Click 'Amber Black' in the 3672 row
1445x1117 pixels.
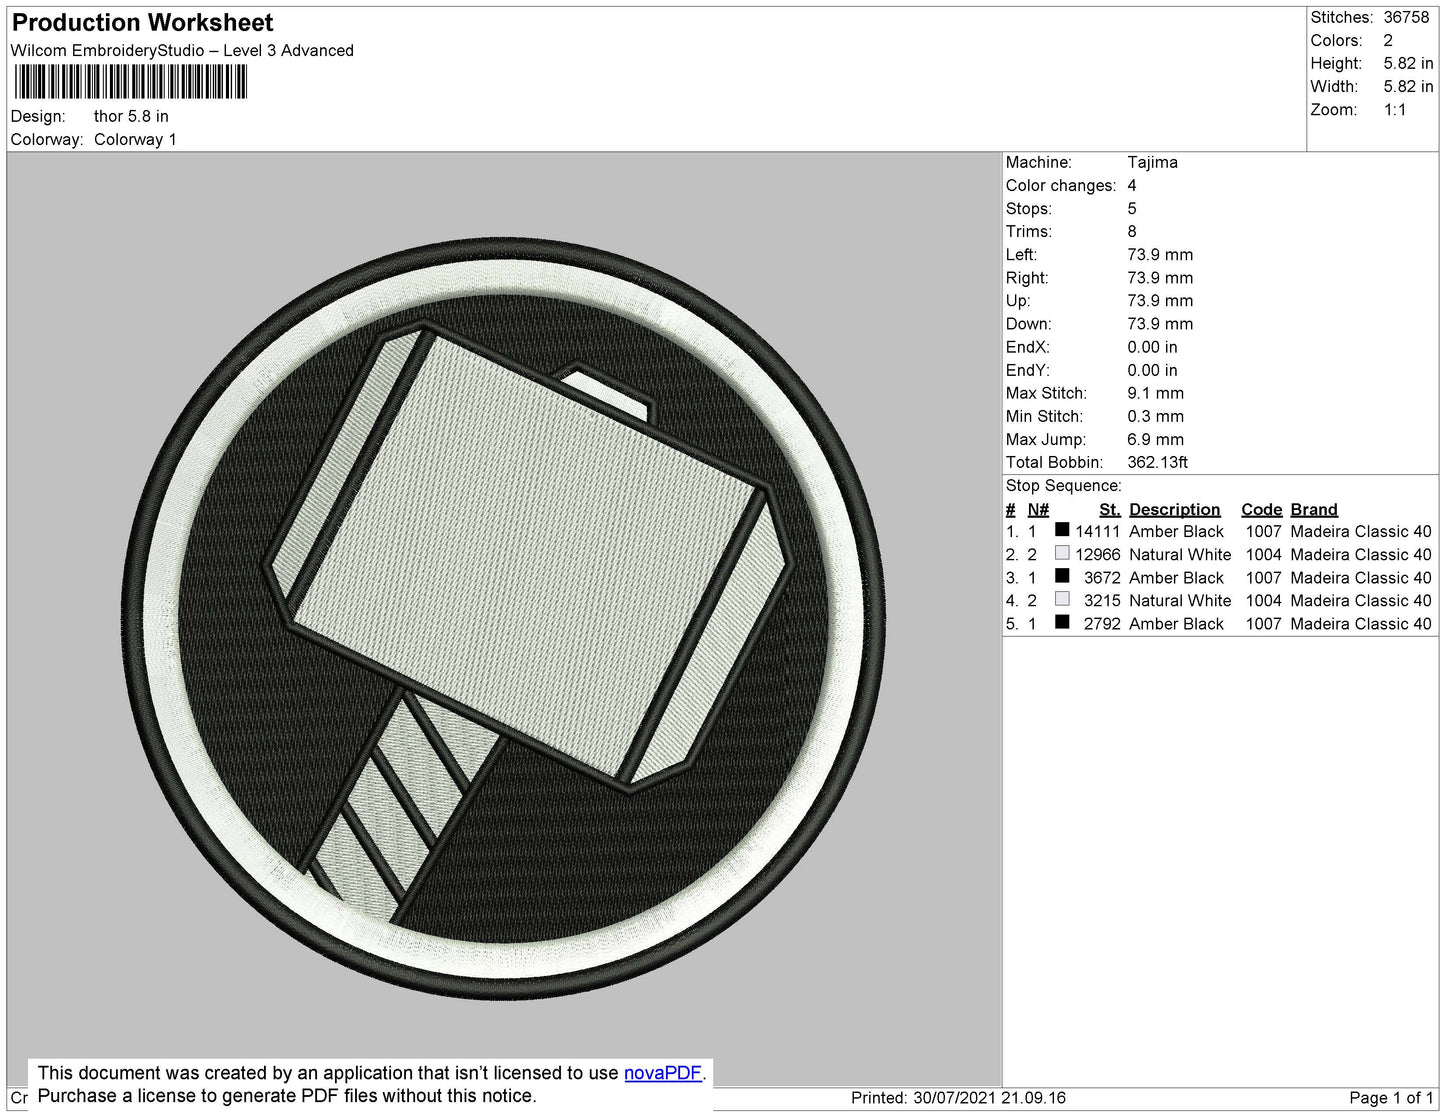pyautogui.click(x=1176, y=578)
